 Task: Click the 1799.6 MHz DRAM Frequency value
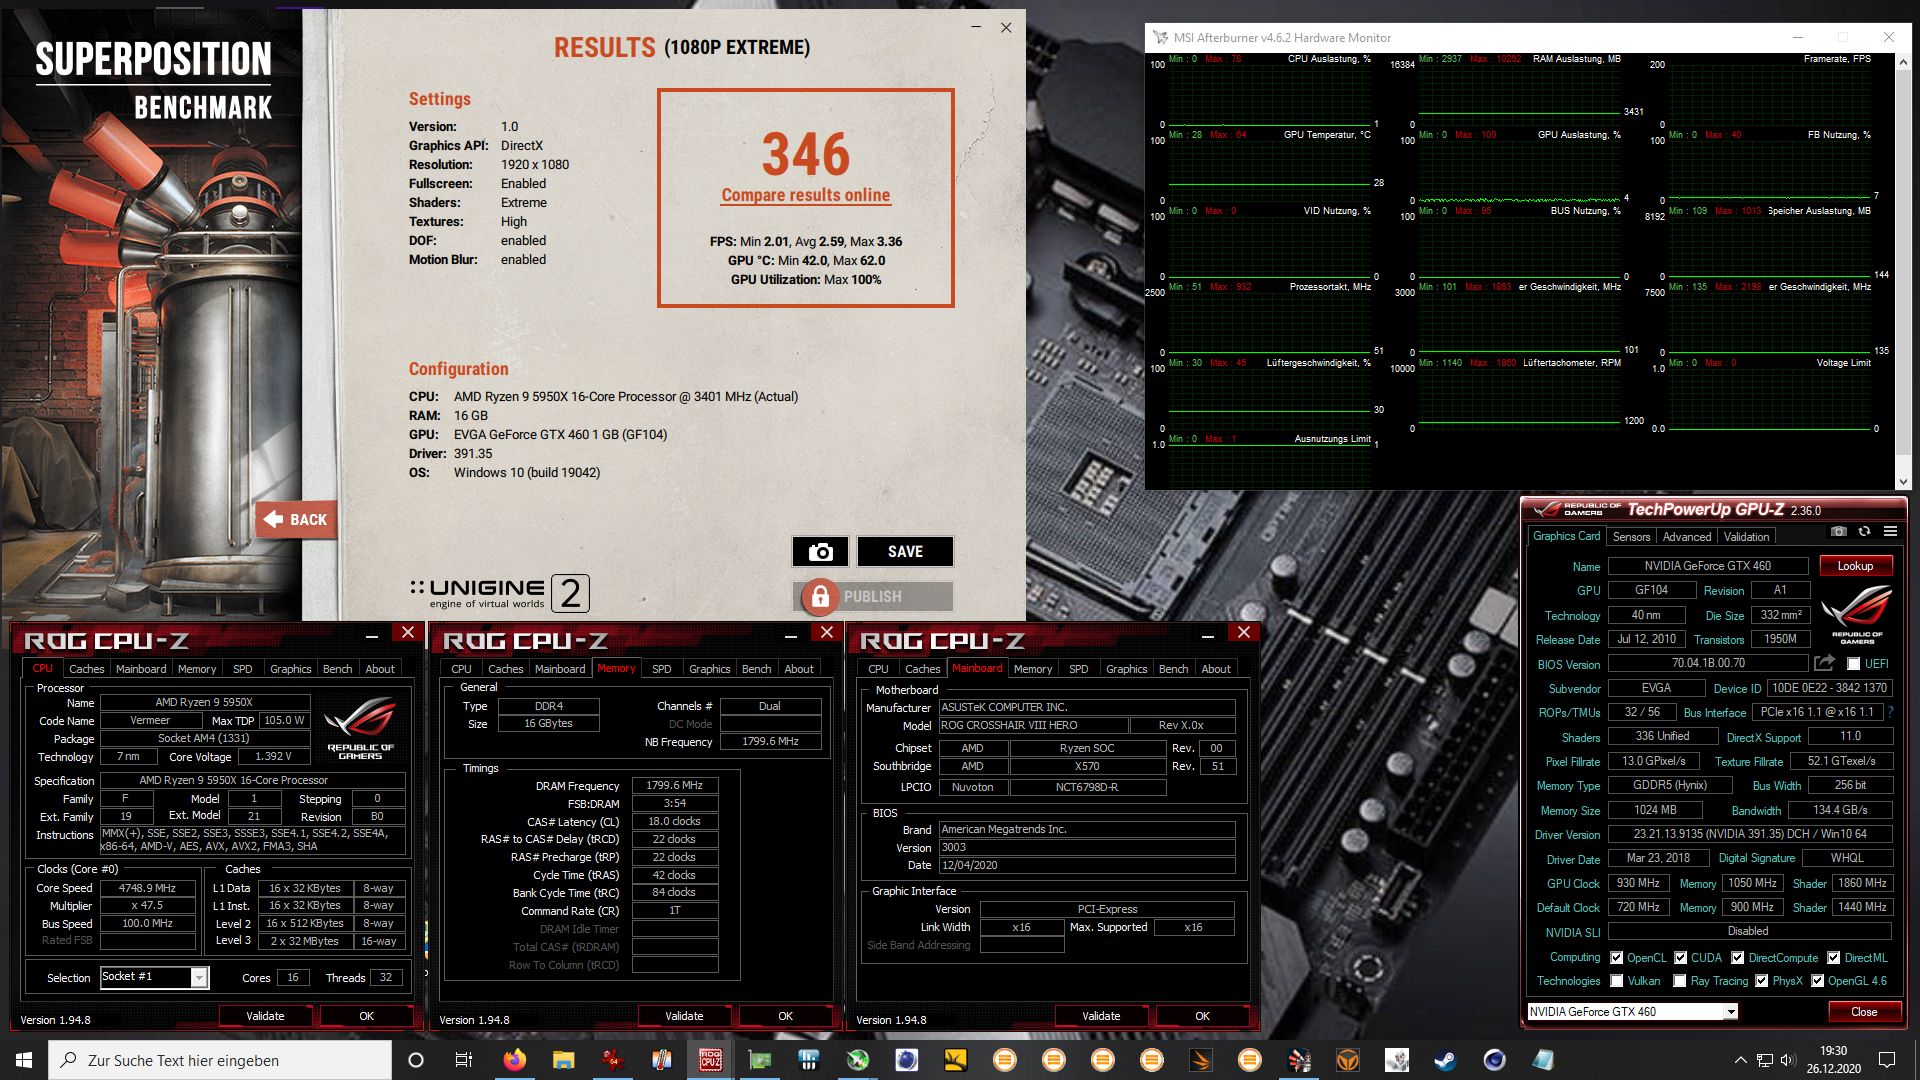pos(674,786)
